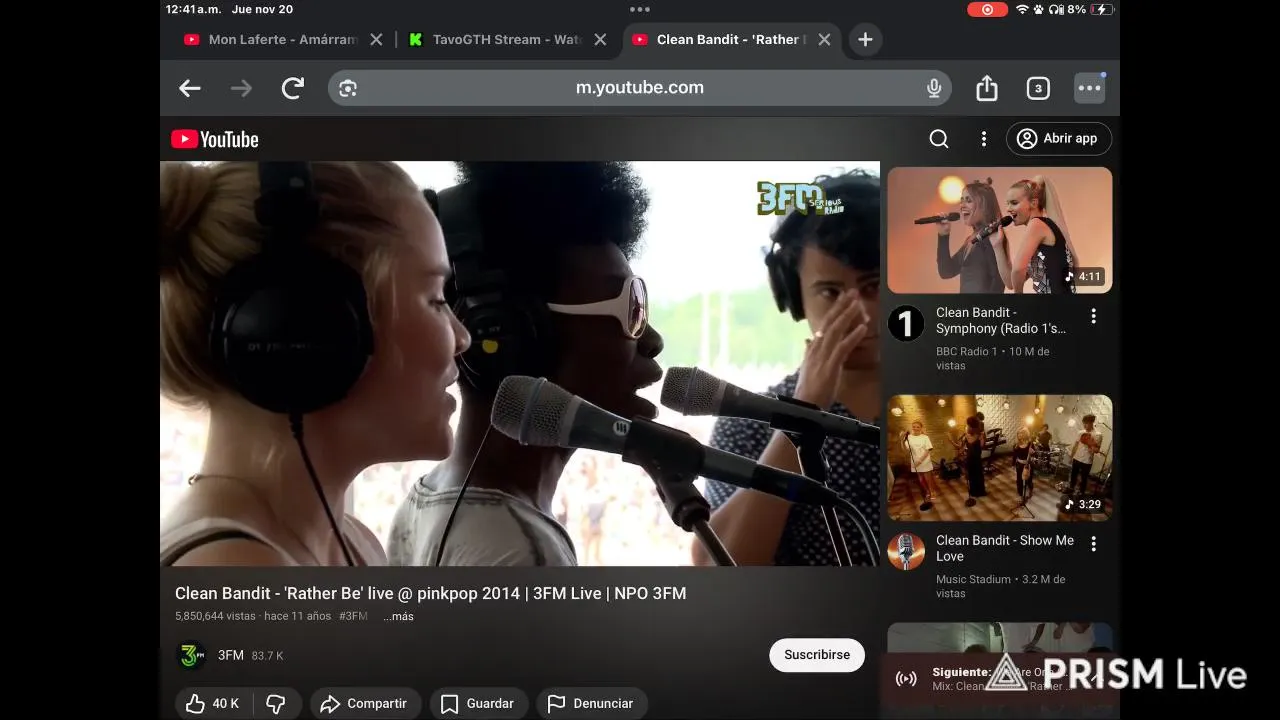Click the battery status icon
The height and width of the screenshot is (720, 1280).
pos(1101,9)
